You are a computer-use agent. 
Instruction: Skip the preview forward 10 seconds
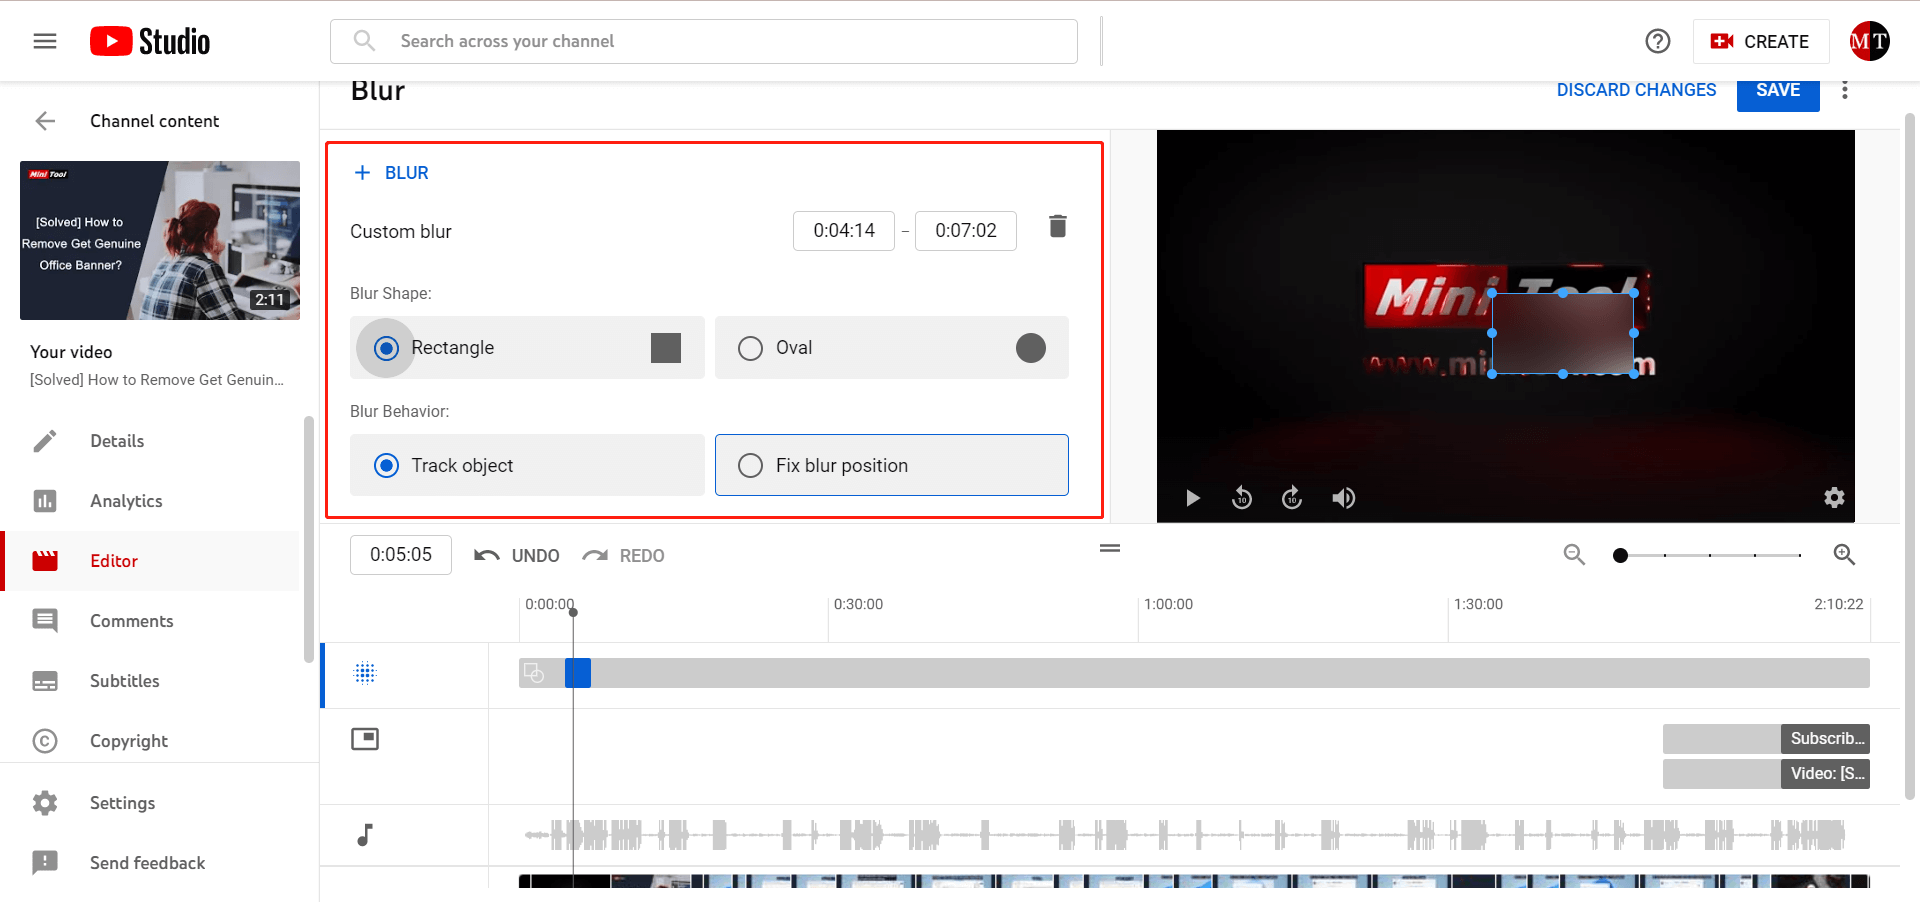pyautogui.click(x=1292, y=498)
